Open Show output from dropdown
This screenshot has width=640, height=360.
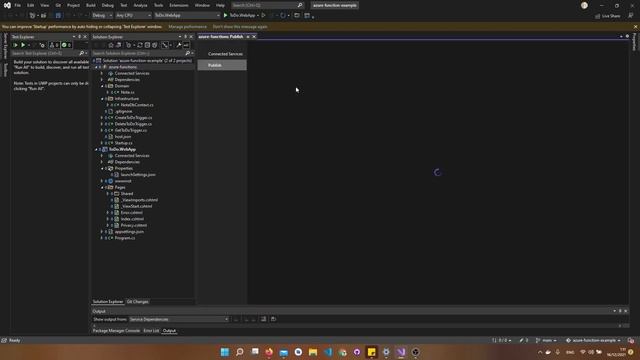coord(179,319)
